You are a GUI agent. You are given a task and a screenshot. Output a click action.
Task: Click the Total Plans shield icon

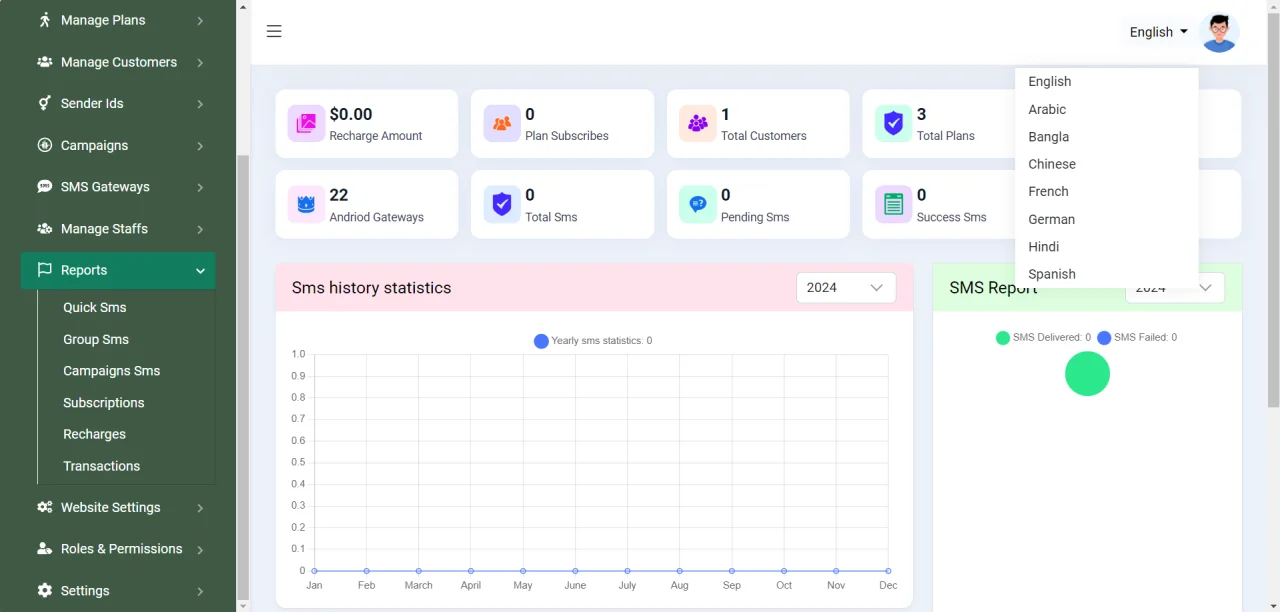point(894,124)
